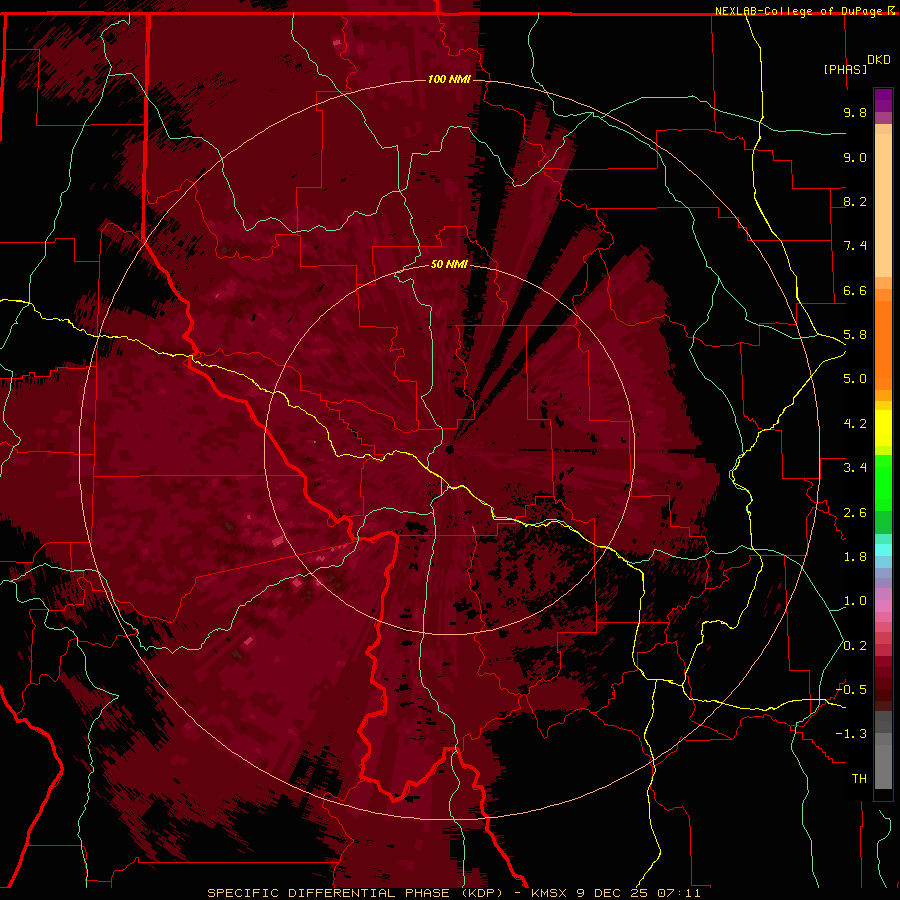Click the 5.0 color scale value

(x=855, y=379)
